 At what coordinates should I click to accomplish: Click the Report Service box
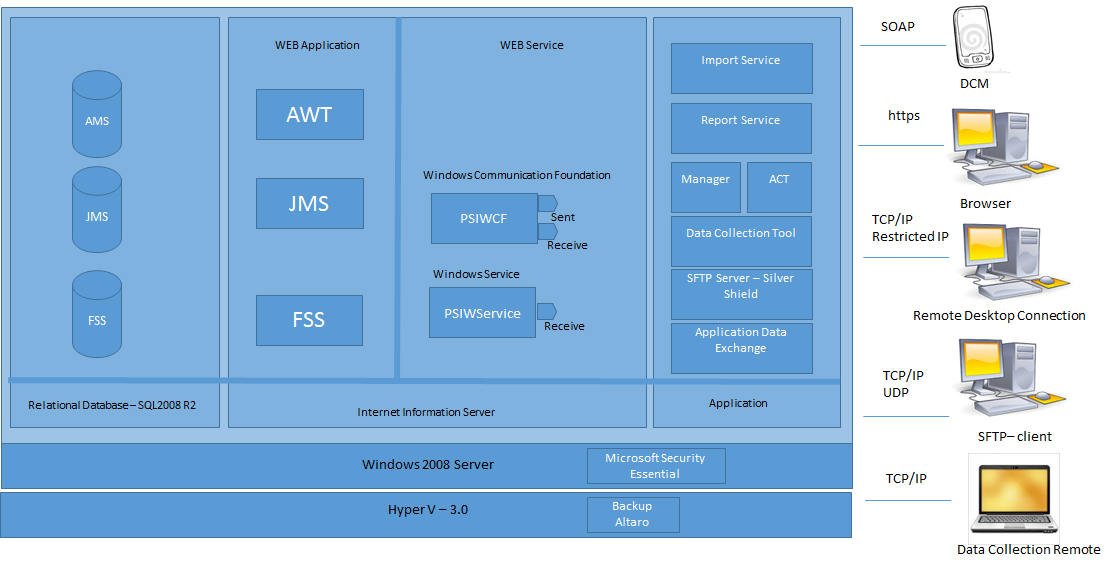point(741,128)
